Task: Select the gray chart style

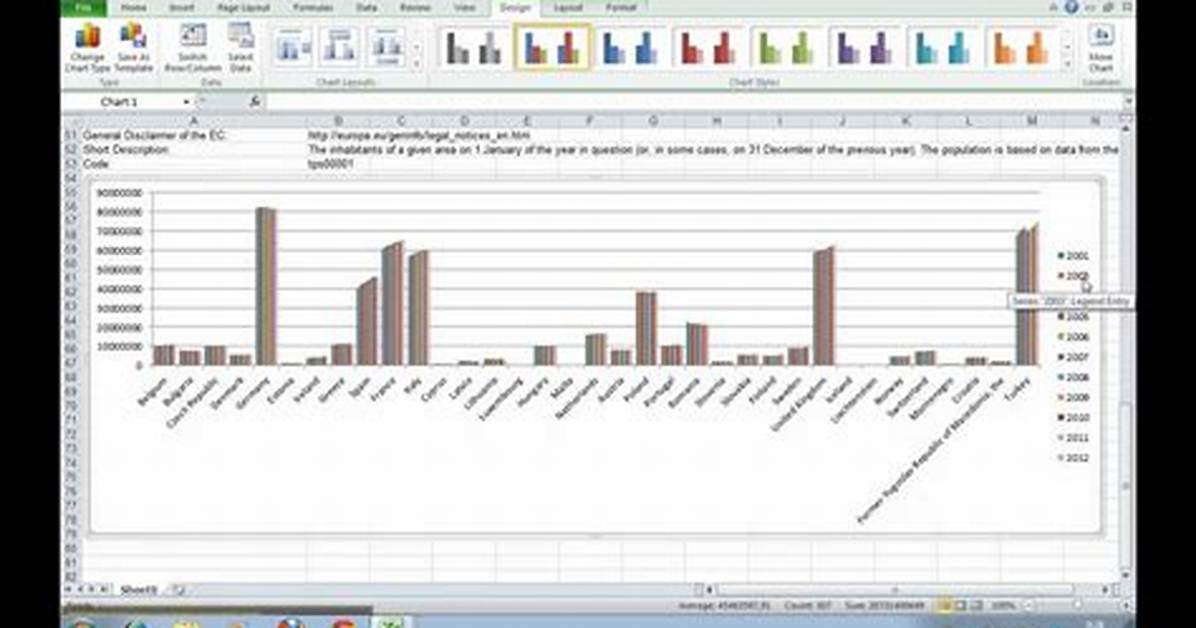Action: click(x=474, y=48)
